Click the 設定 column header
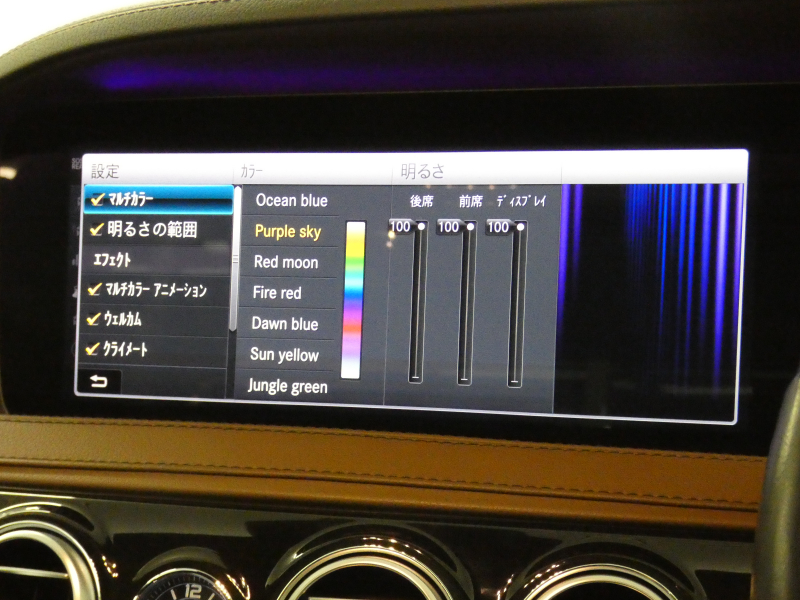Screen dimensions: 800x600 coord(105,171)
